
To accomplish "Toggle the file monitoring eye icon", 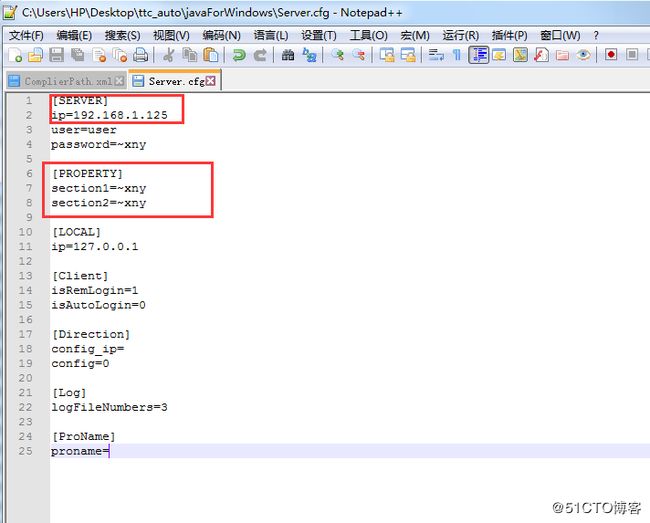I will coord(583,55).
